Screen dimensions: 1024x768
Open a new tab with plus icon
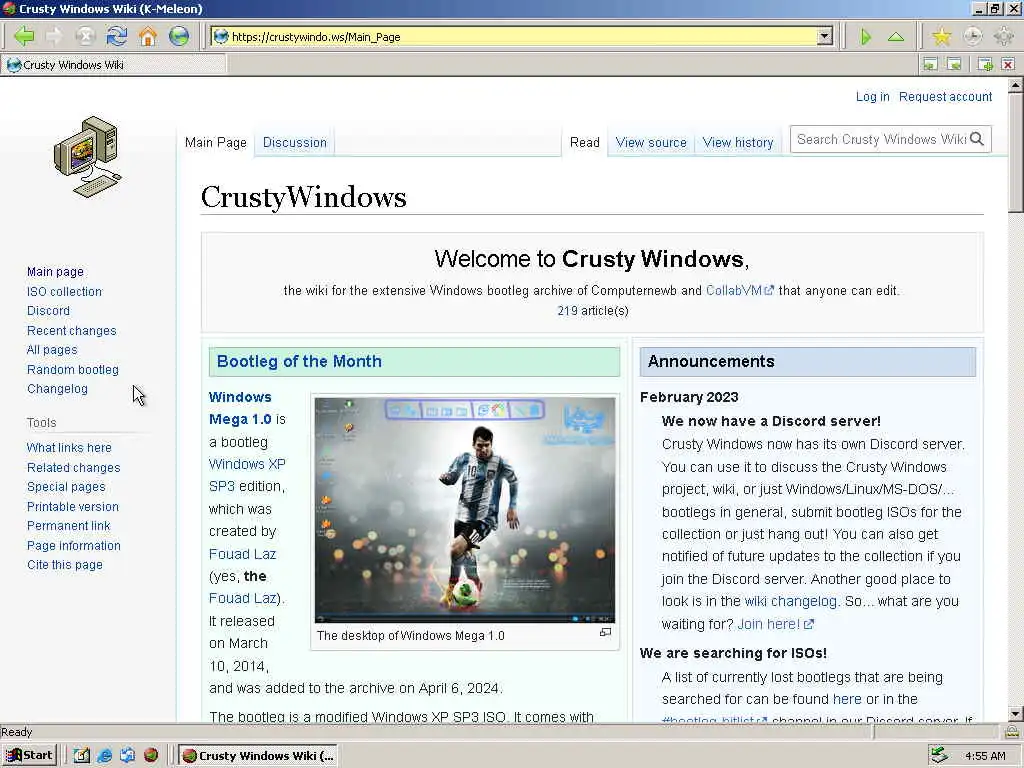[985, 64]
